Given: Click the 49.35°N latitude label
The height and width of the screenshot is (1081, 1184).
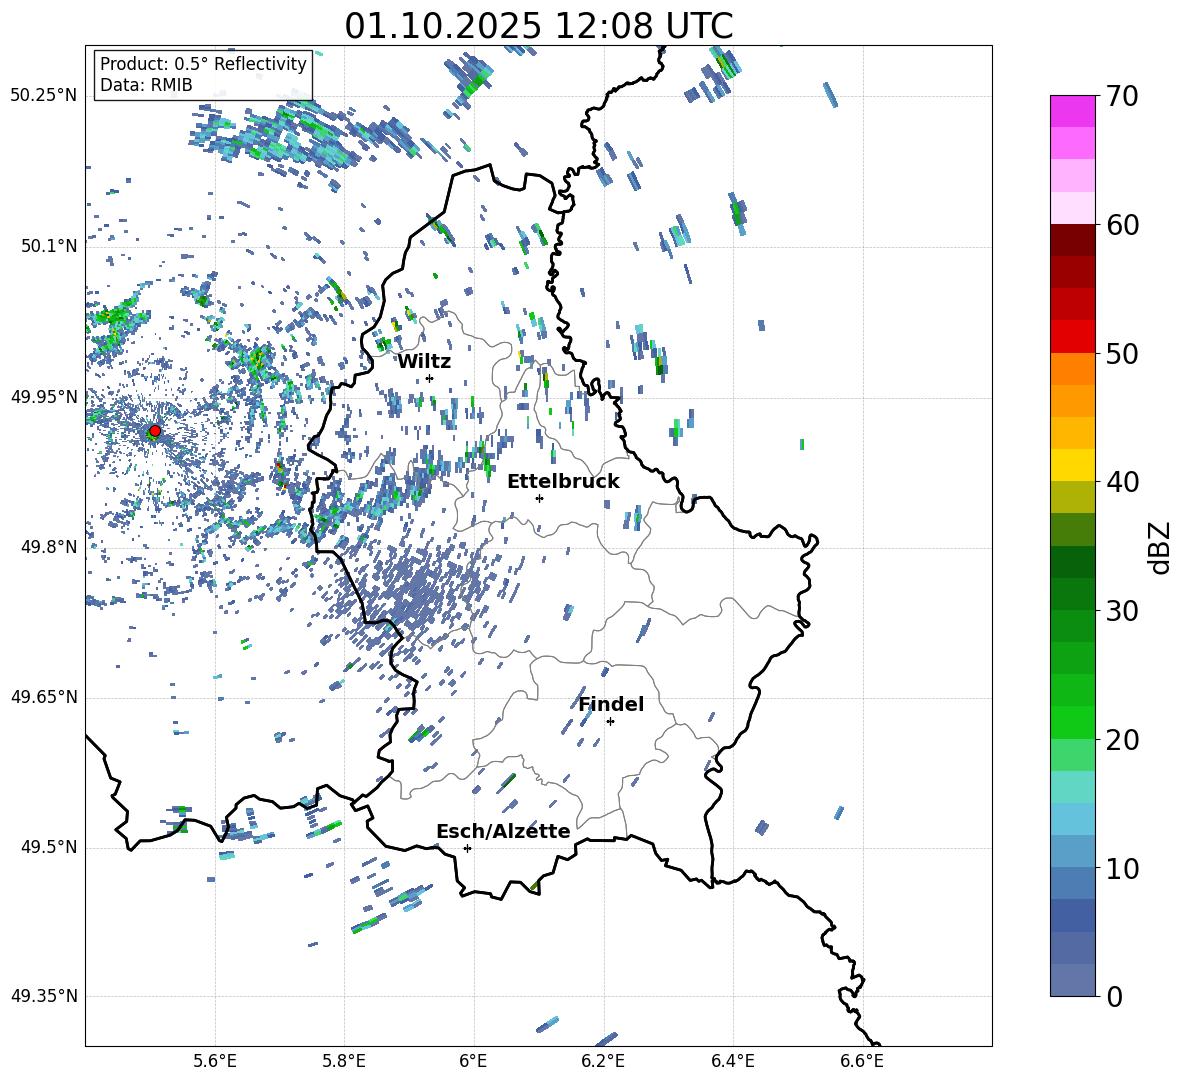Looking at the screenshot, I should click(44, 996).
